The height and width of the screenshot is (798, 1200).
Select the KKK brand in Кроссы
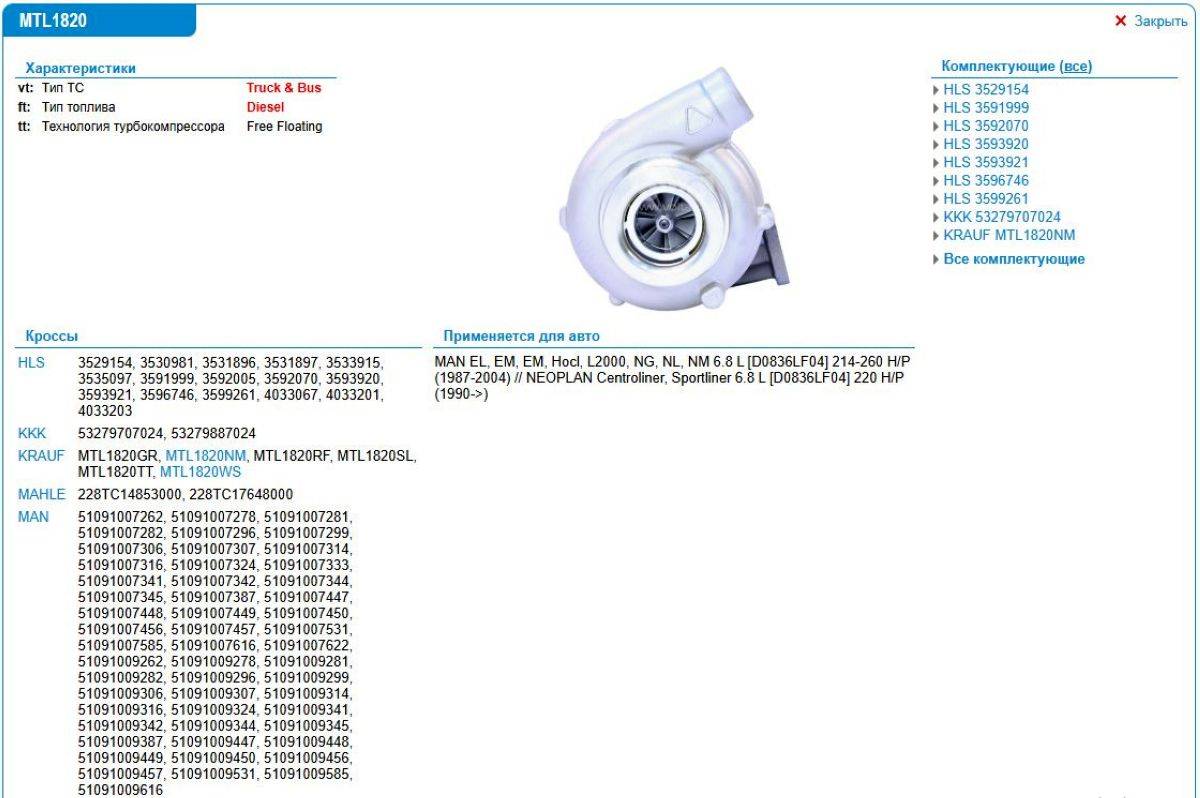coord(32,433)
